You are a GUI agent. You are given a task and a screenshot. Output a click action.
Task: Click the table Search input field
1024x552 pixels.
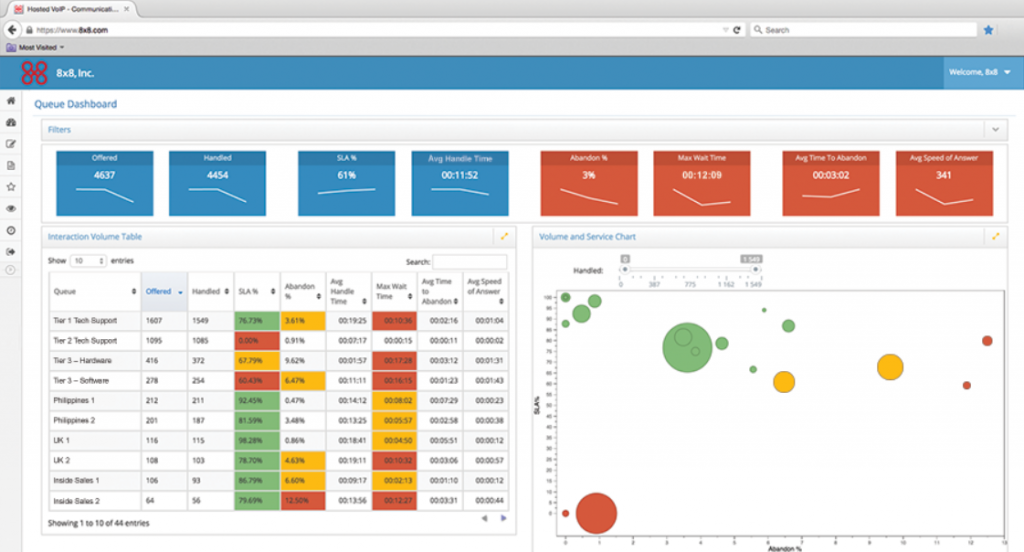469,262
